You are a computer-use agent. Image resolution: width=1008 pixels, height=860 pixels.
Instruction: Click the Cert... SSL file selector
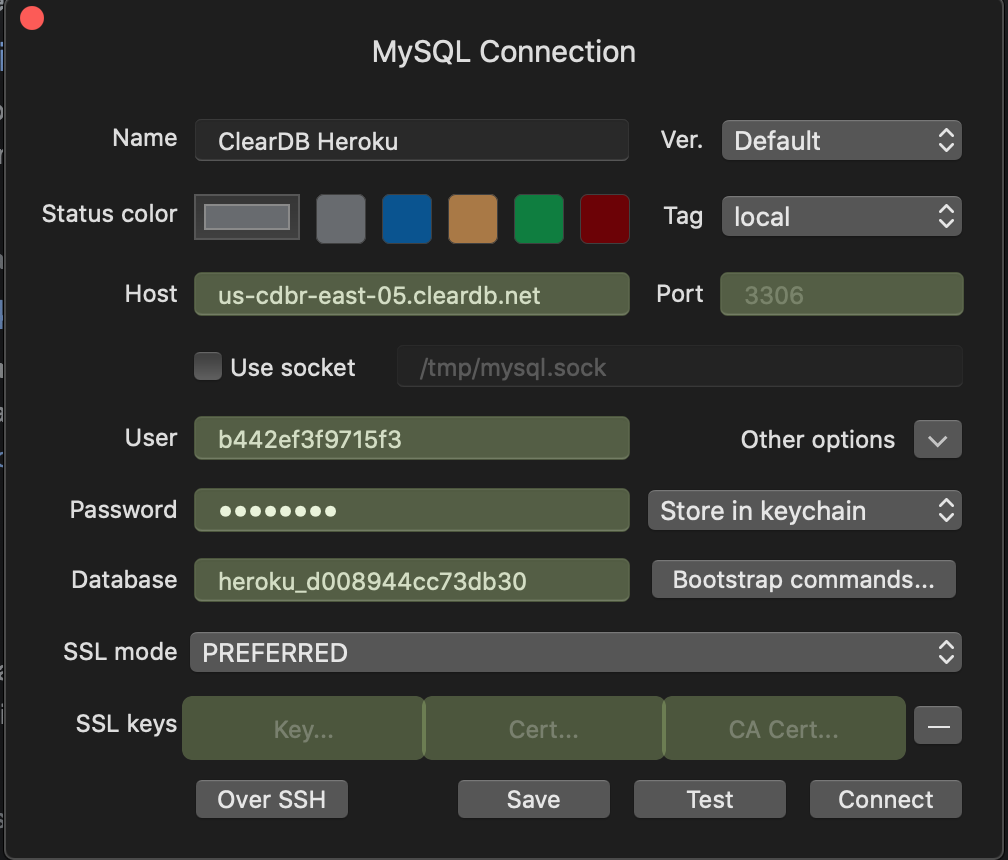click(x=543, y=728)
